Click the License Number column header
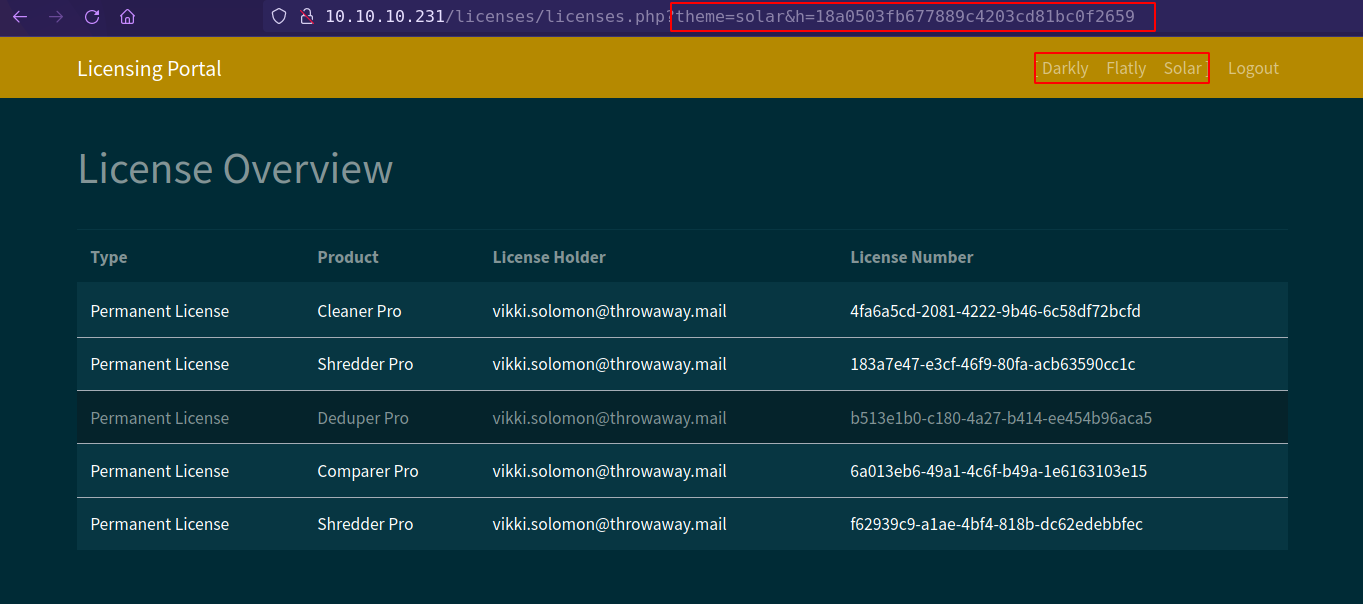This screenshot has width=1363, height=604. (911, 257)
